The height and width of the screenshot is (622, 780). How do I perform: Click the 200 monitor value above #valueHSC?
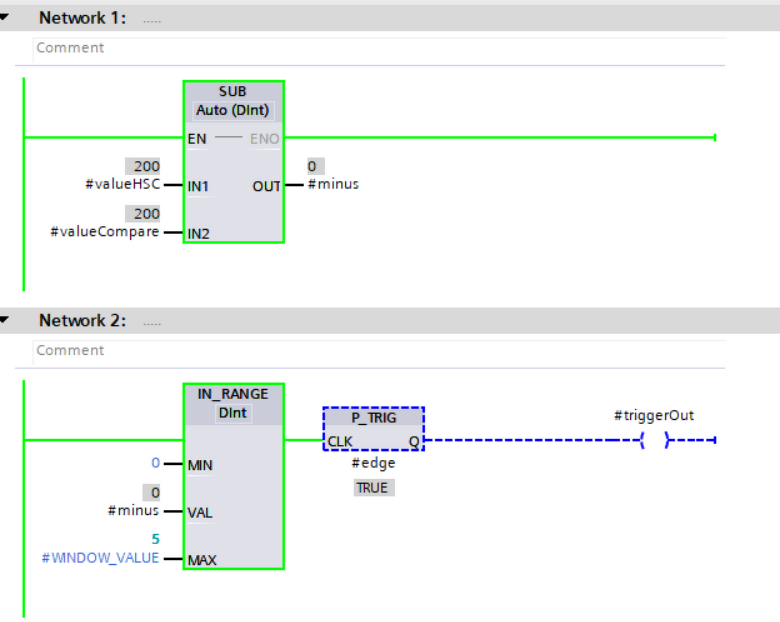pos(143,166)
